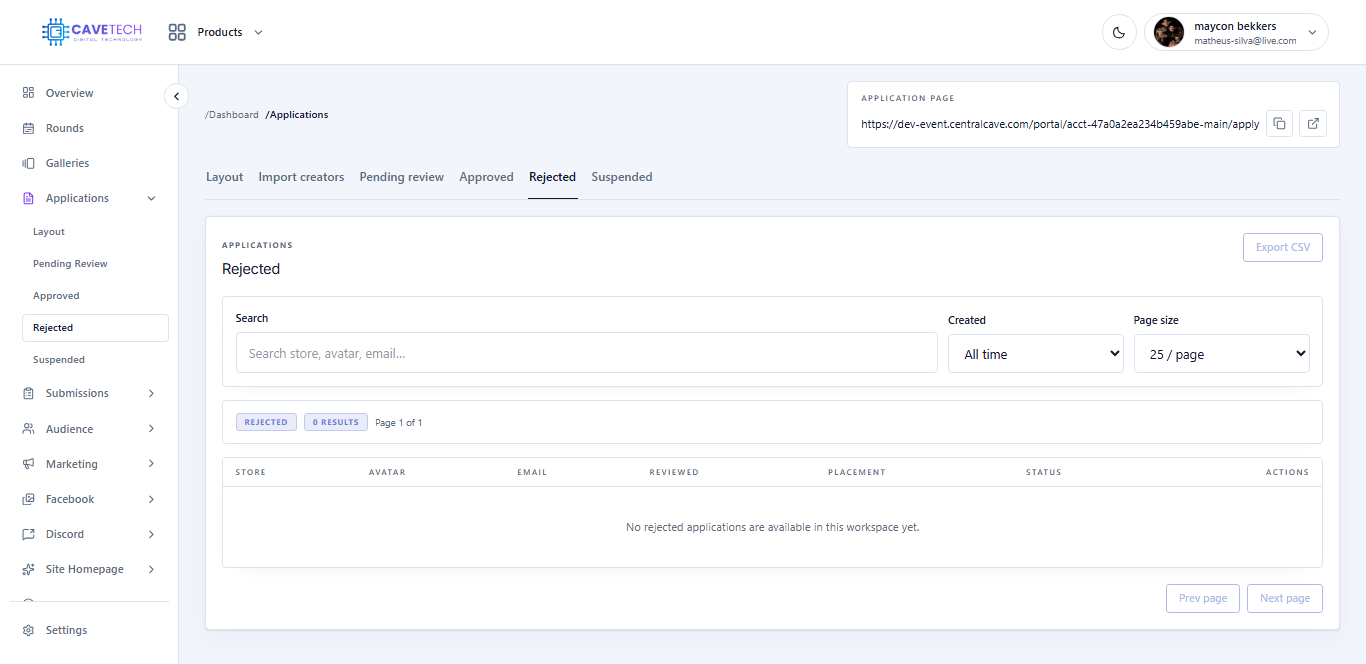Switch to the Layout tab
The width and height of the screenshot is (1366, 664).
click(224, 177)
